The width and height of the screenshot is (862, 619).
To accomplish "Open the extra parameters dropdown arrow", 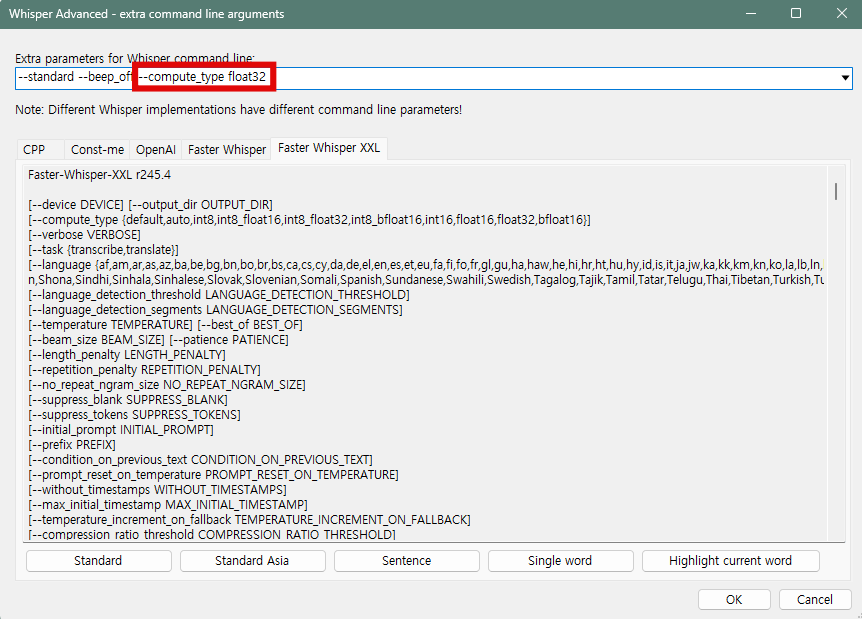I will click(x=845, y=78).
